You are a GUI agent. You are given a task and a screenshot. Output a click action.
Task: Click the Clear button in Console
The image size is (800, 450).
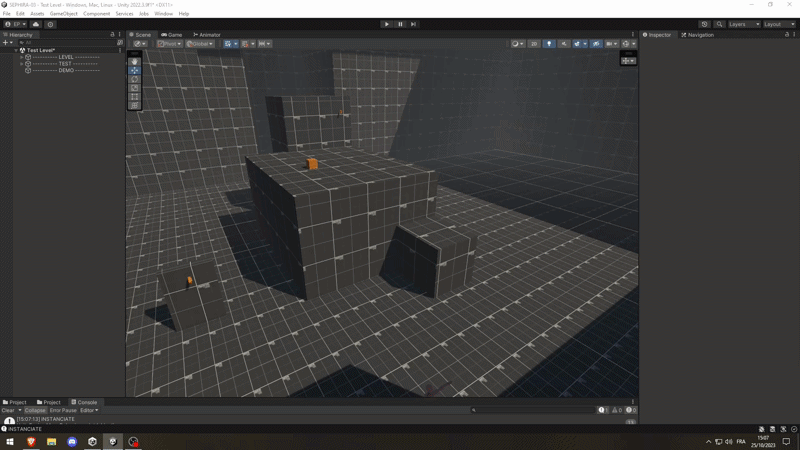click(7, 410)
